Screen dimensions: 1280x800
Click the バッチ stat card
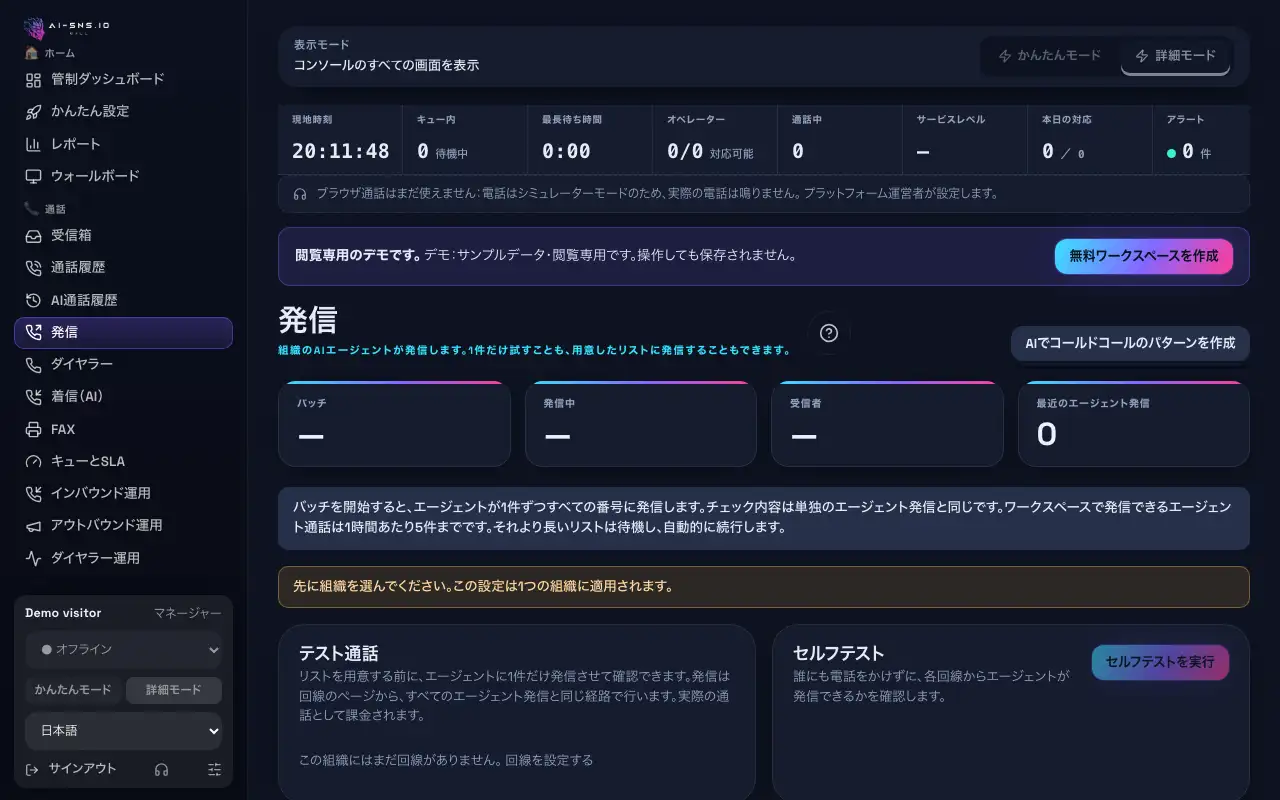point(394,424)
